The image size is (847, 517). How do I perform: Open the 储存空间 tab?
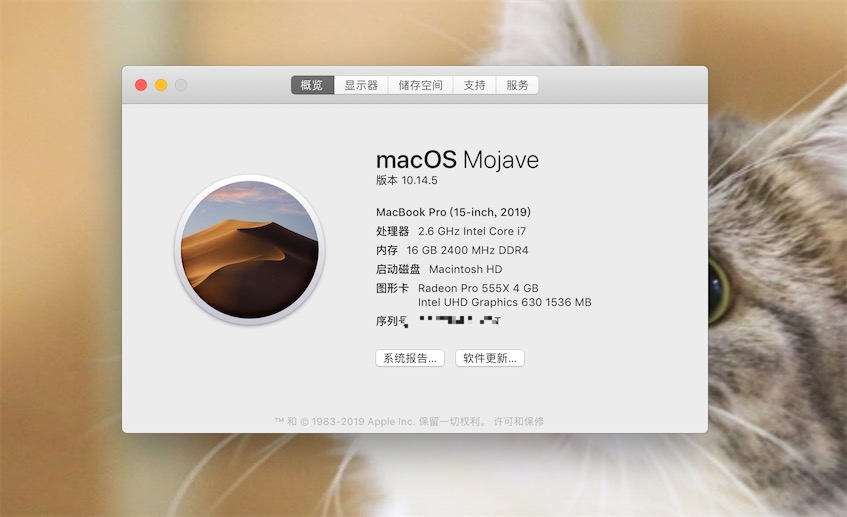(x=420, y=85)
